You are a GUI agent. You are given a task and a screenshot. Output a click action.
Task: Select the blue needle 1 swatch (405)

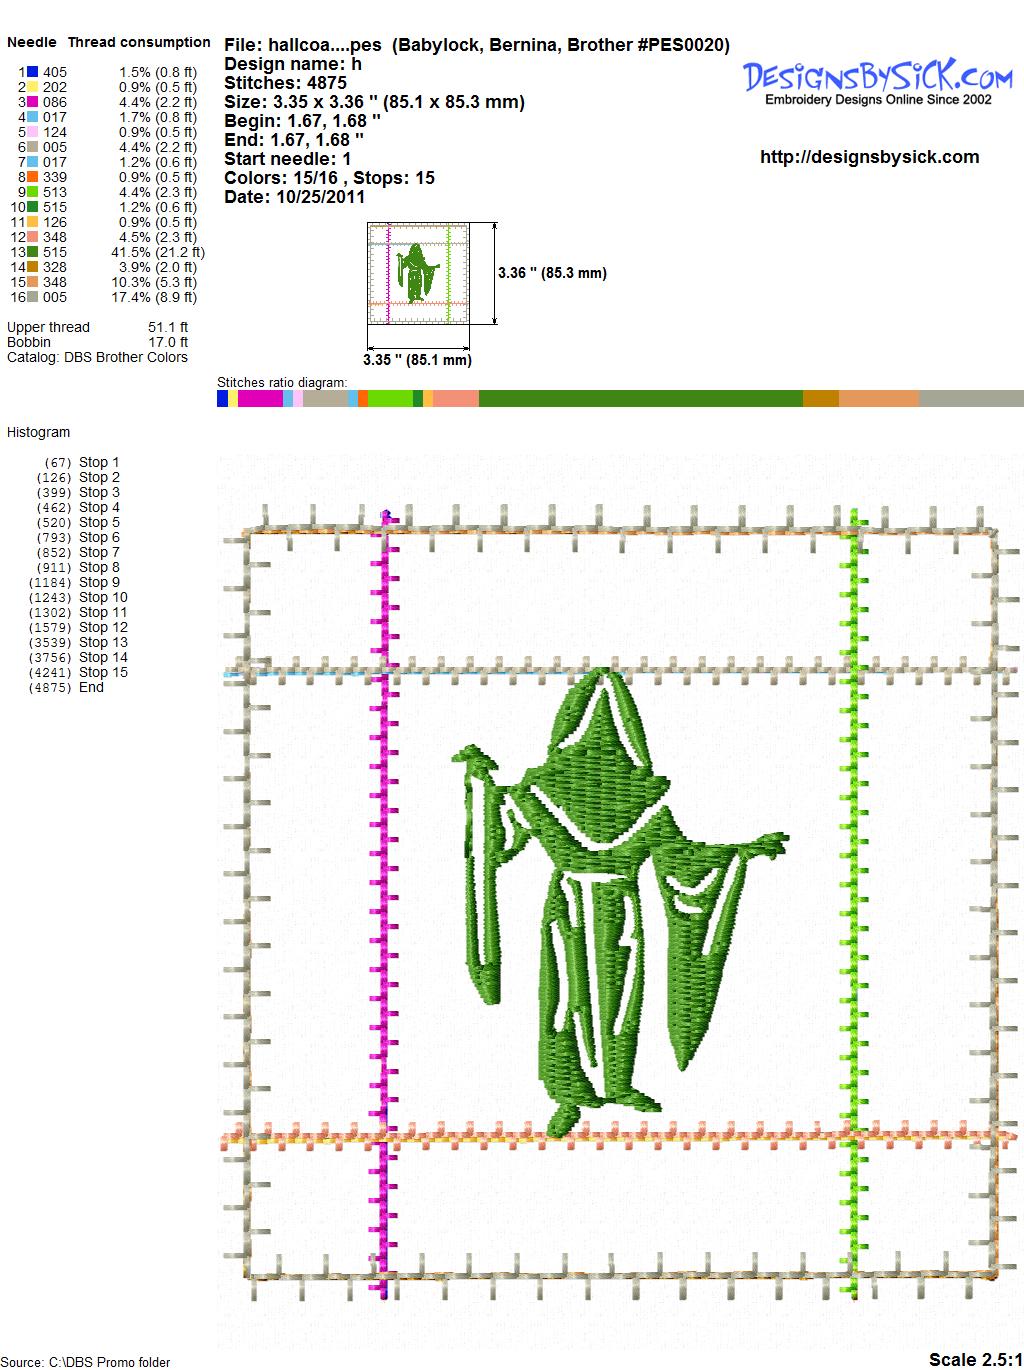pos(33,72)
